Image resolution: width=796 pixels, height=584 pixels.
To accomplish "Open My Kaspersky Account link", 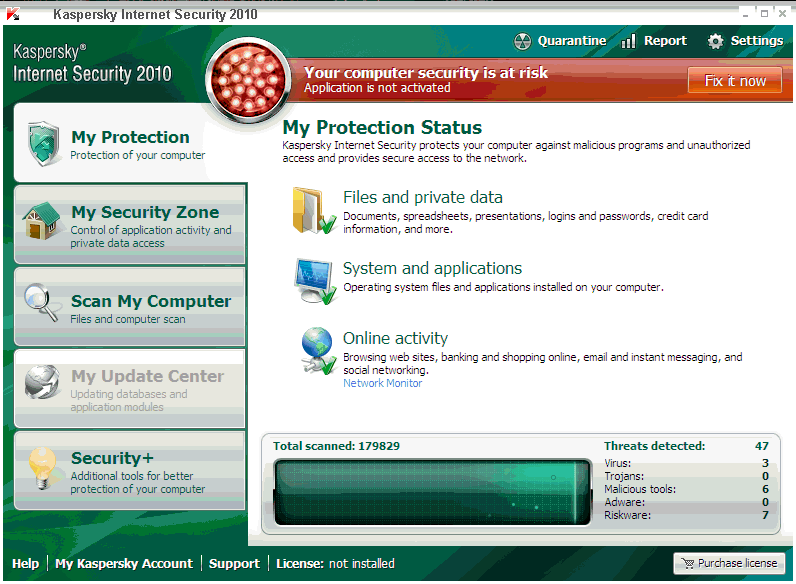I will coord(124,563).
